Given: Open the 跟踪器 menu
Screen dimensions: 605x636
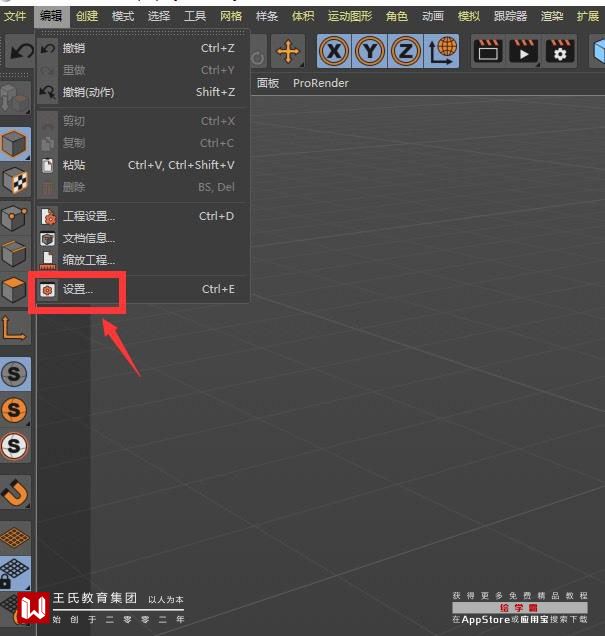Looking at the screenshot, I should pyautogui.click(x=511, y=16).
